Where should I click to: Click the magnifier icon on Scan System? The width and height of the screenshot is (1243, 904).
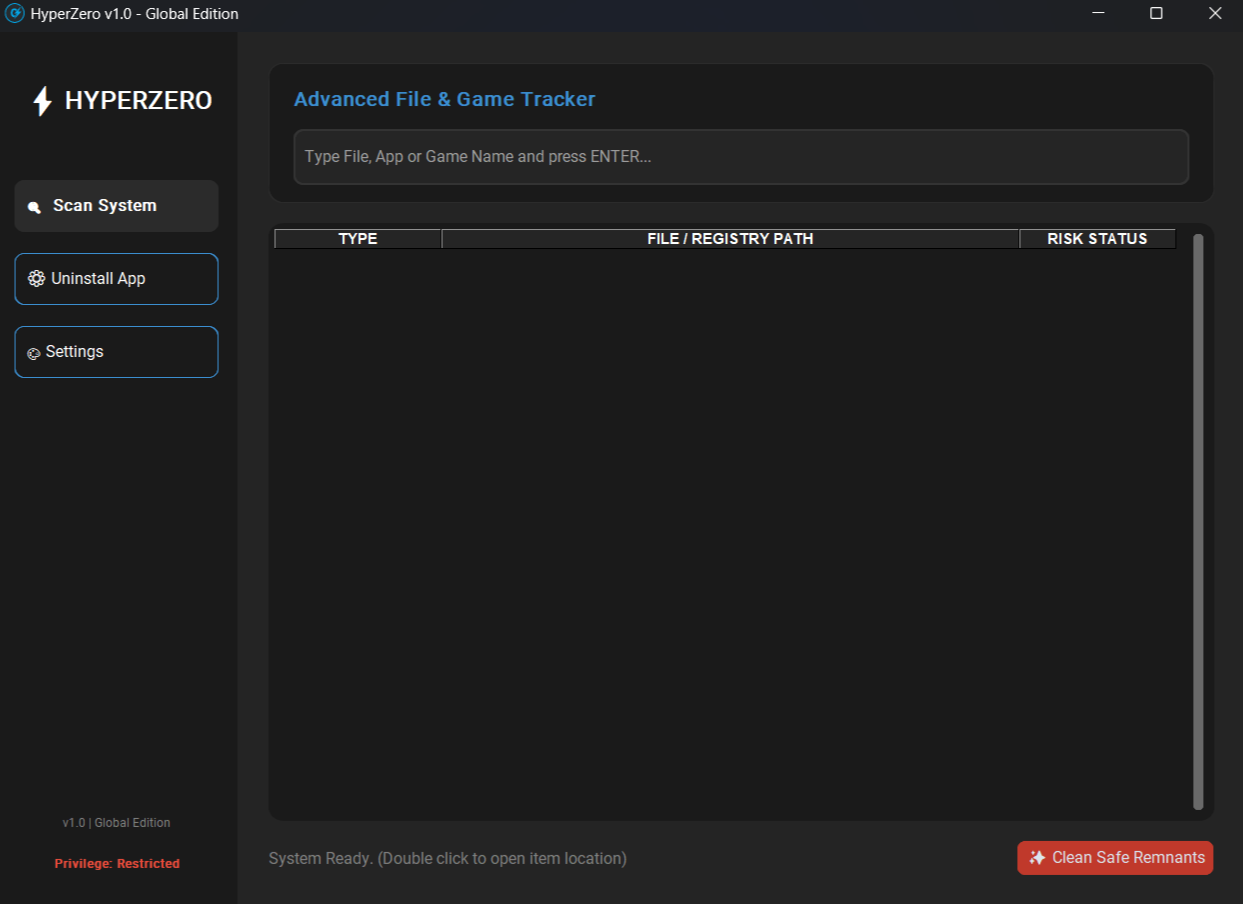click(x=33, y=206)
